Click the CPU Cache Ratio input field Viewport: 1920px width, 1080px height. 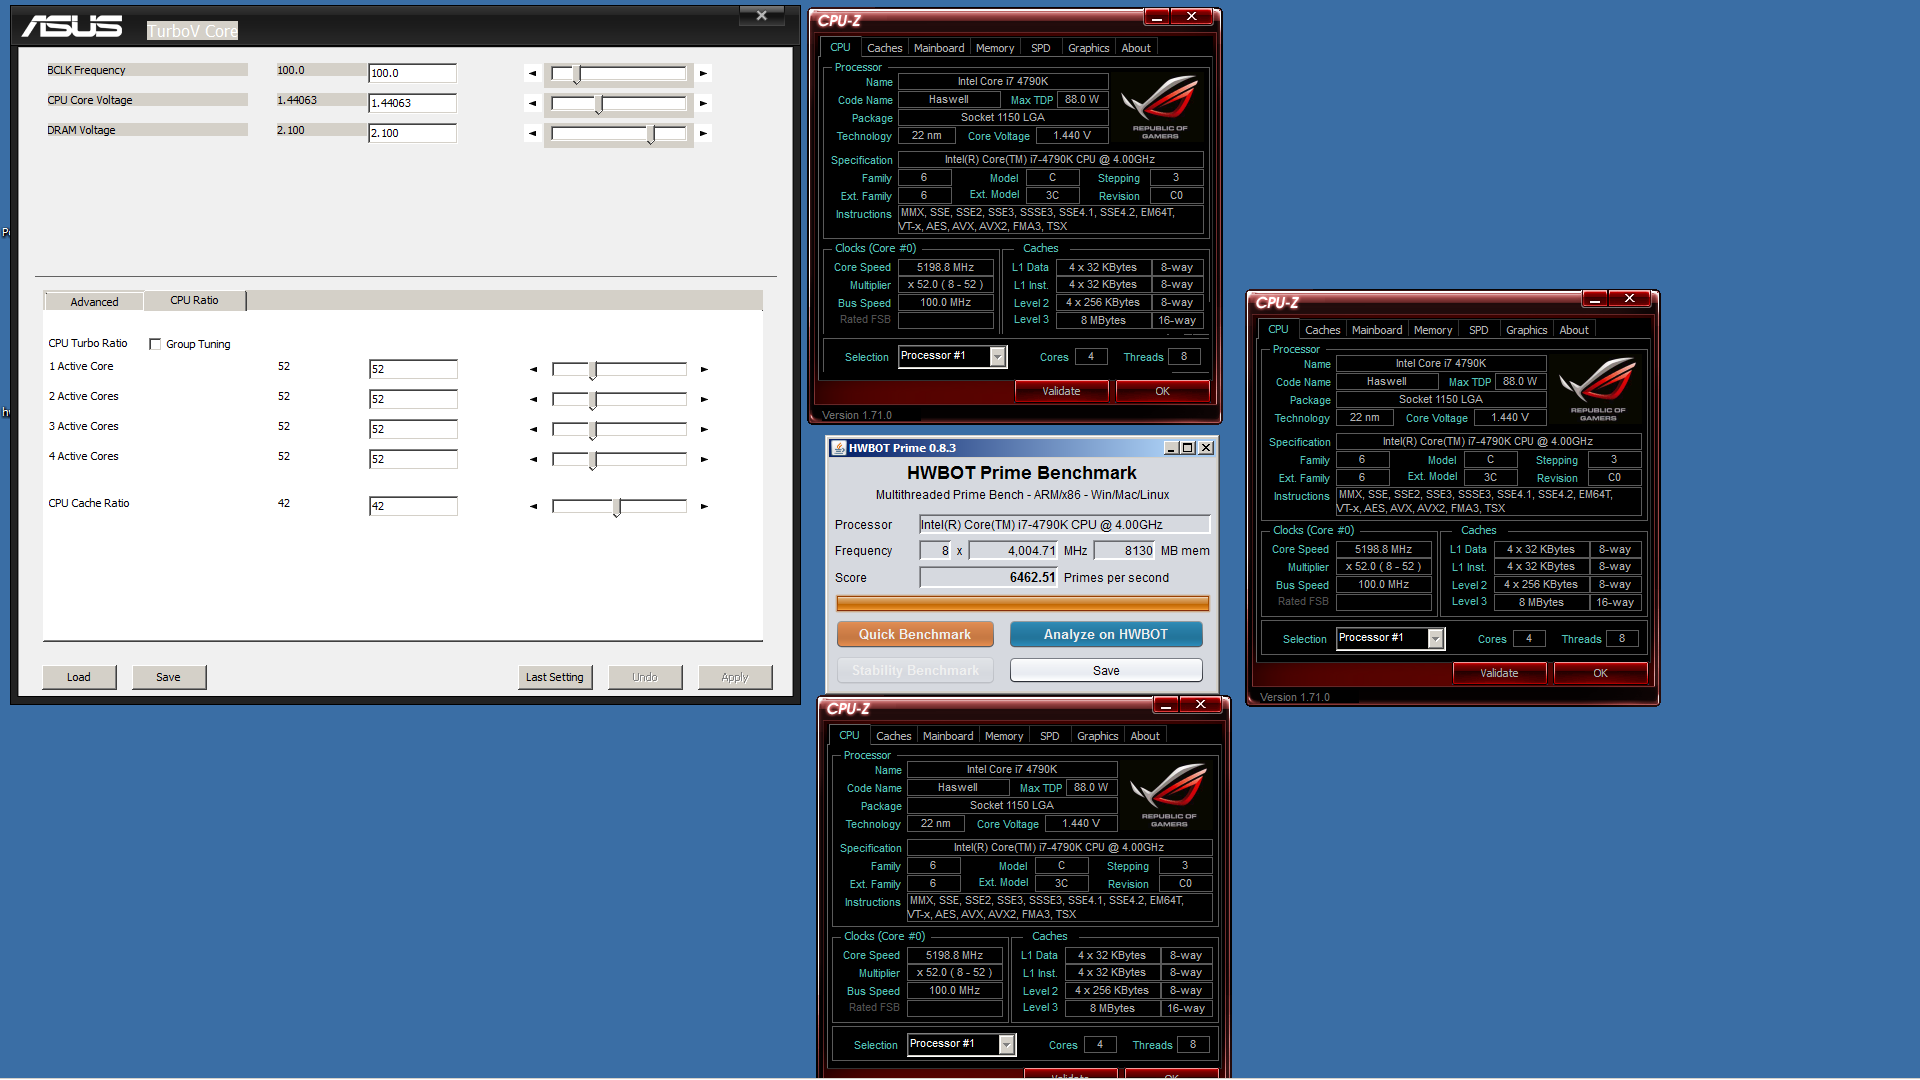(x=413, y=506)
